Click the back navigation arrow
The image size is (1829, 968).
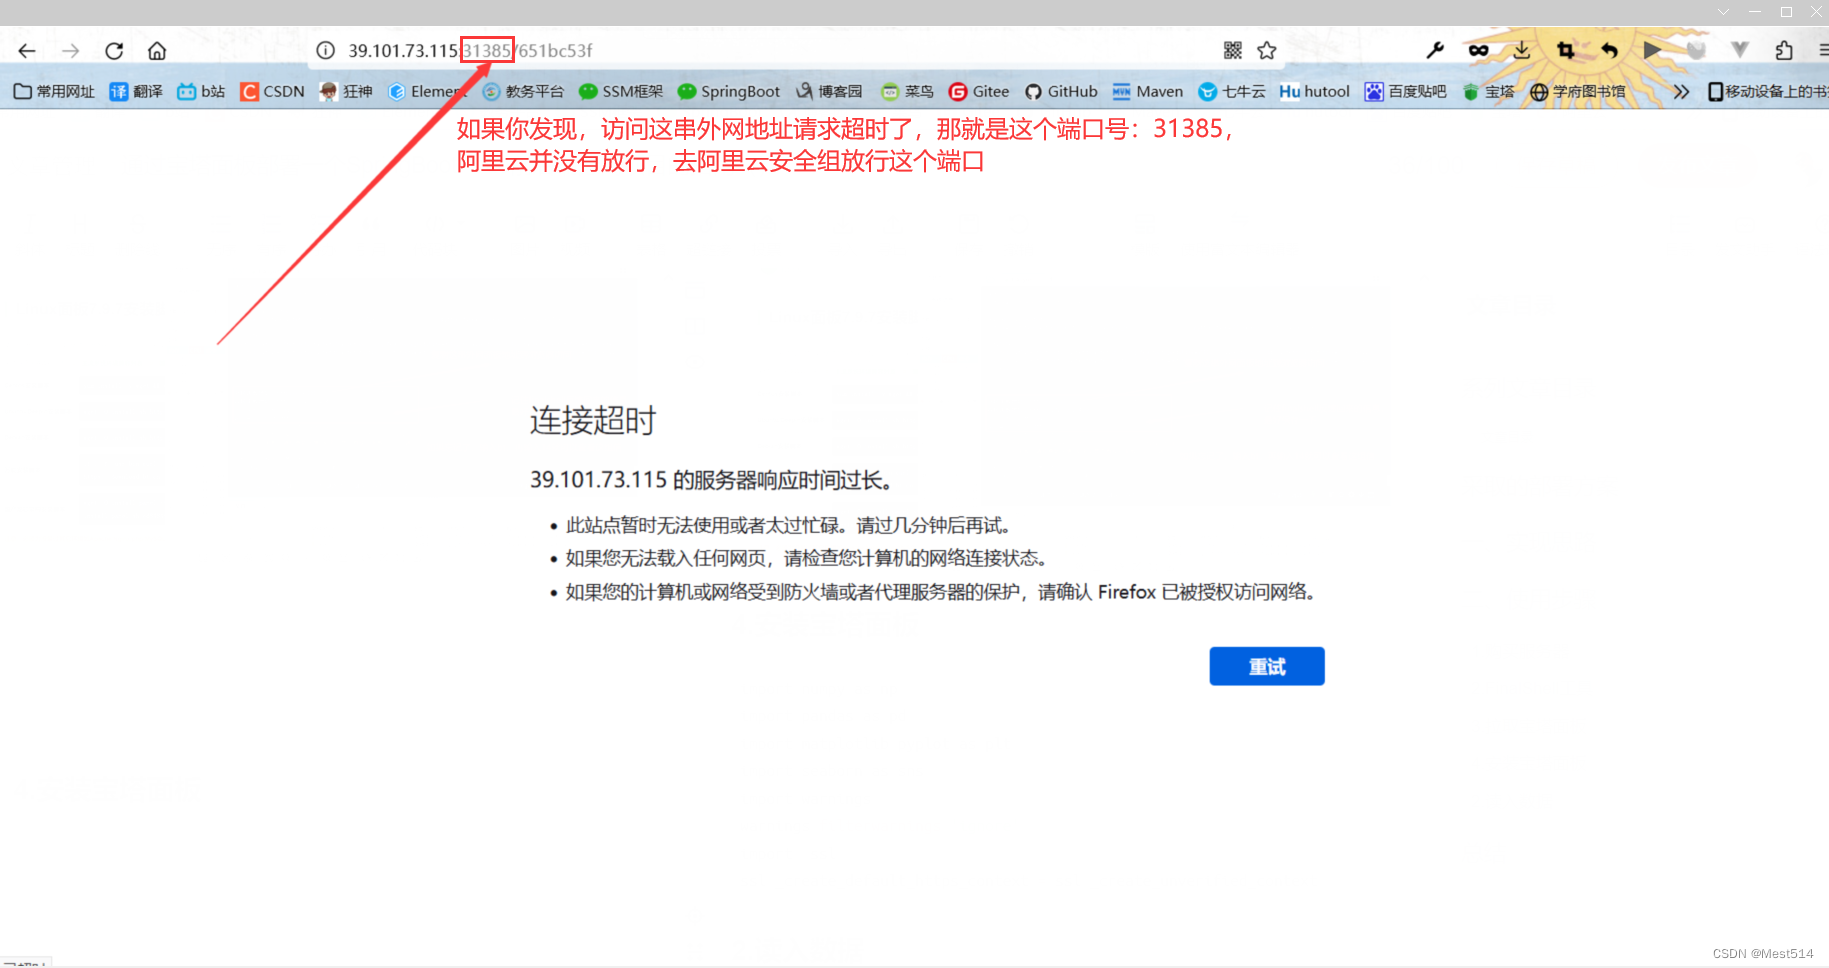(25, 50)
